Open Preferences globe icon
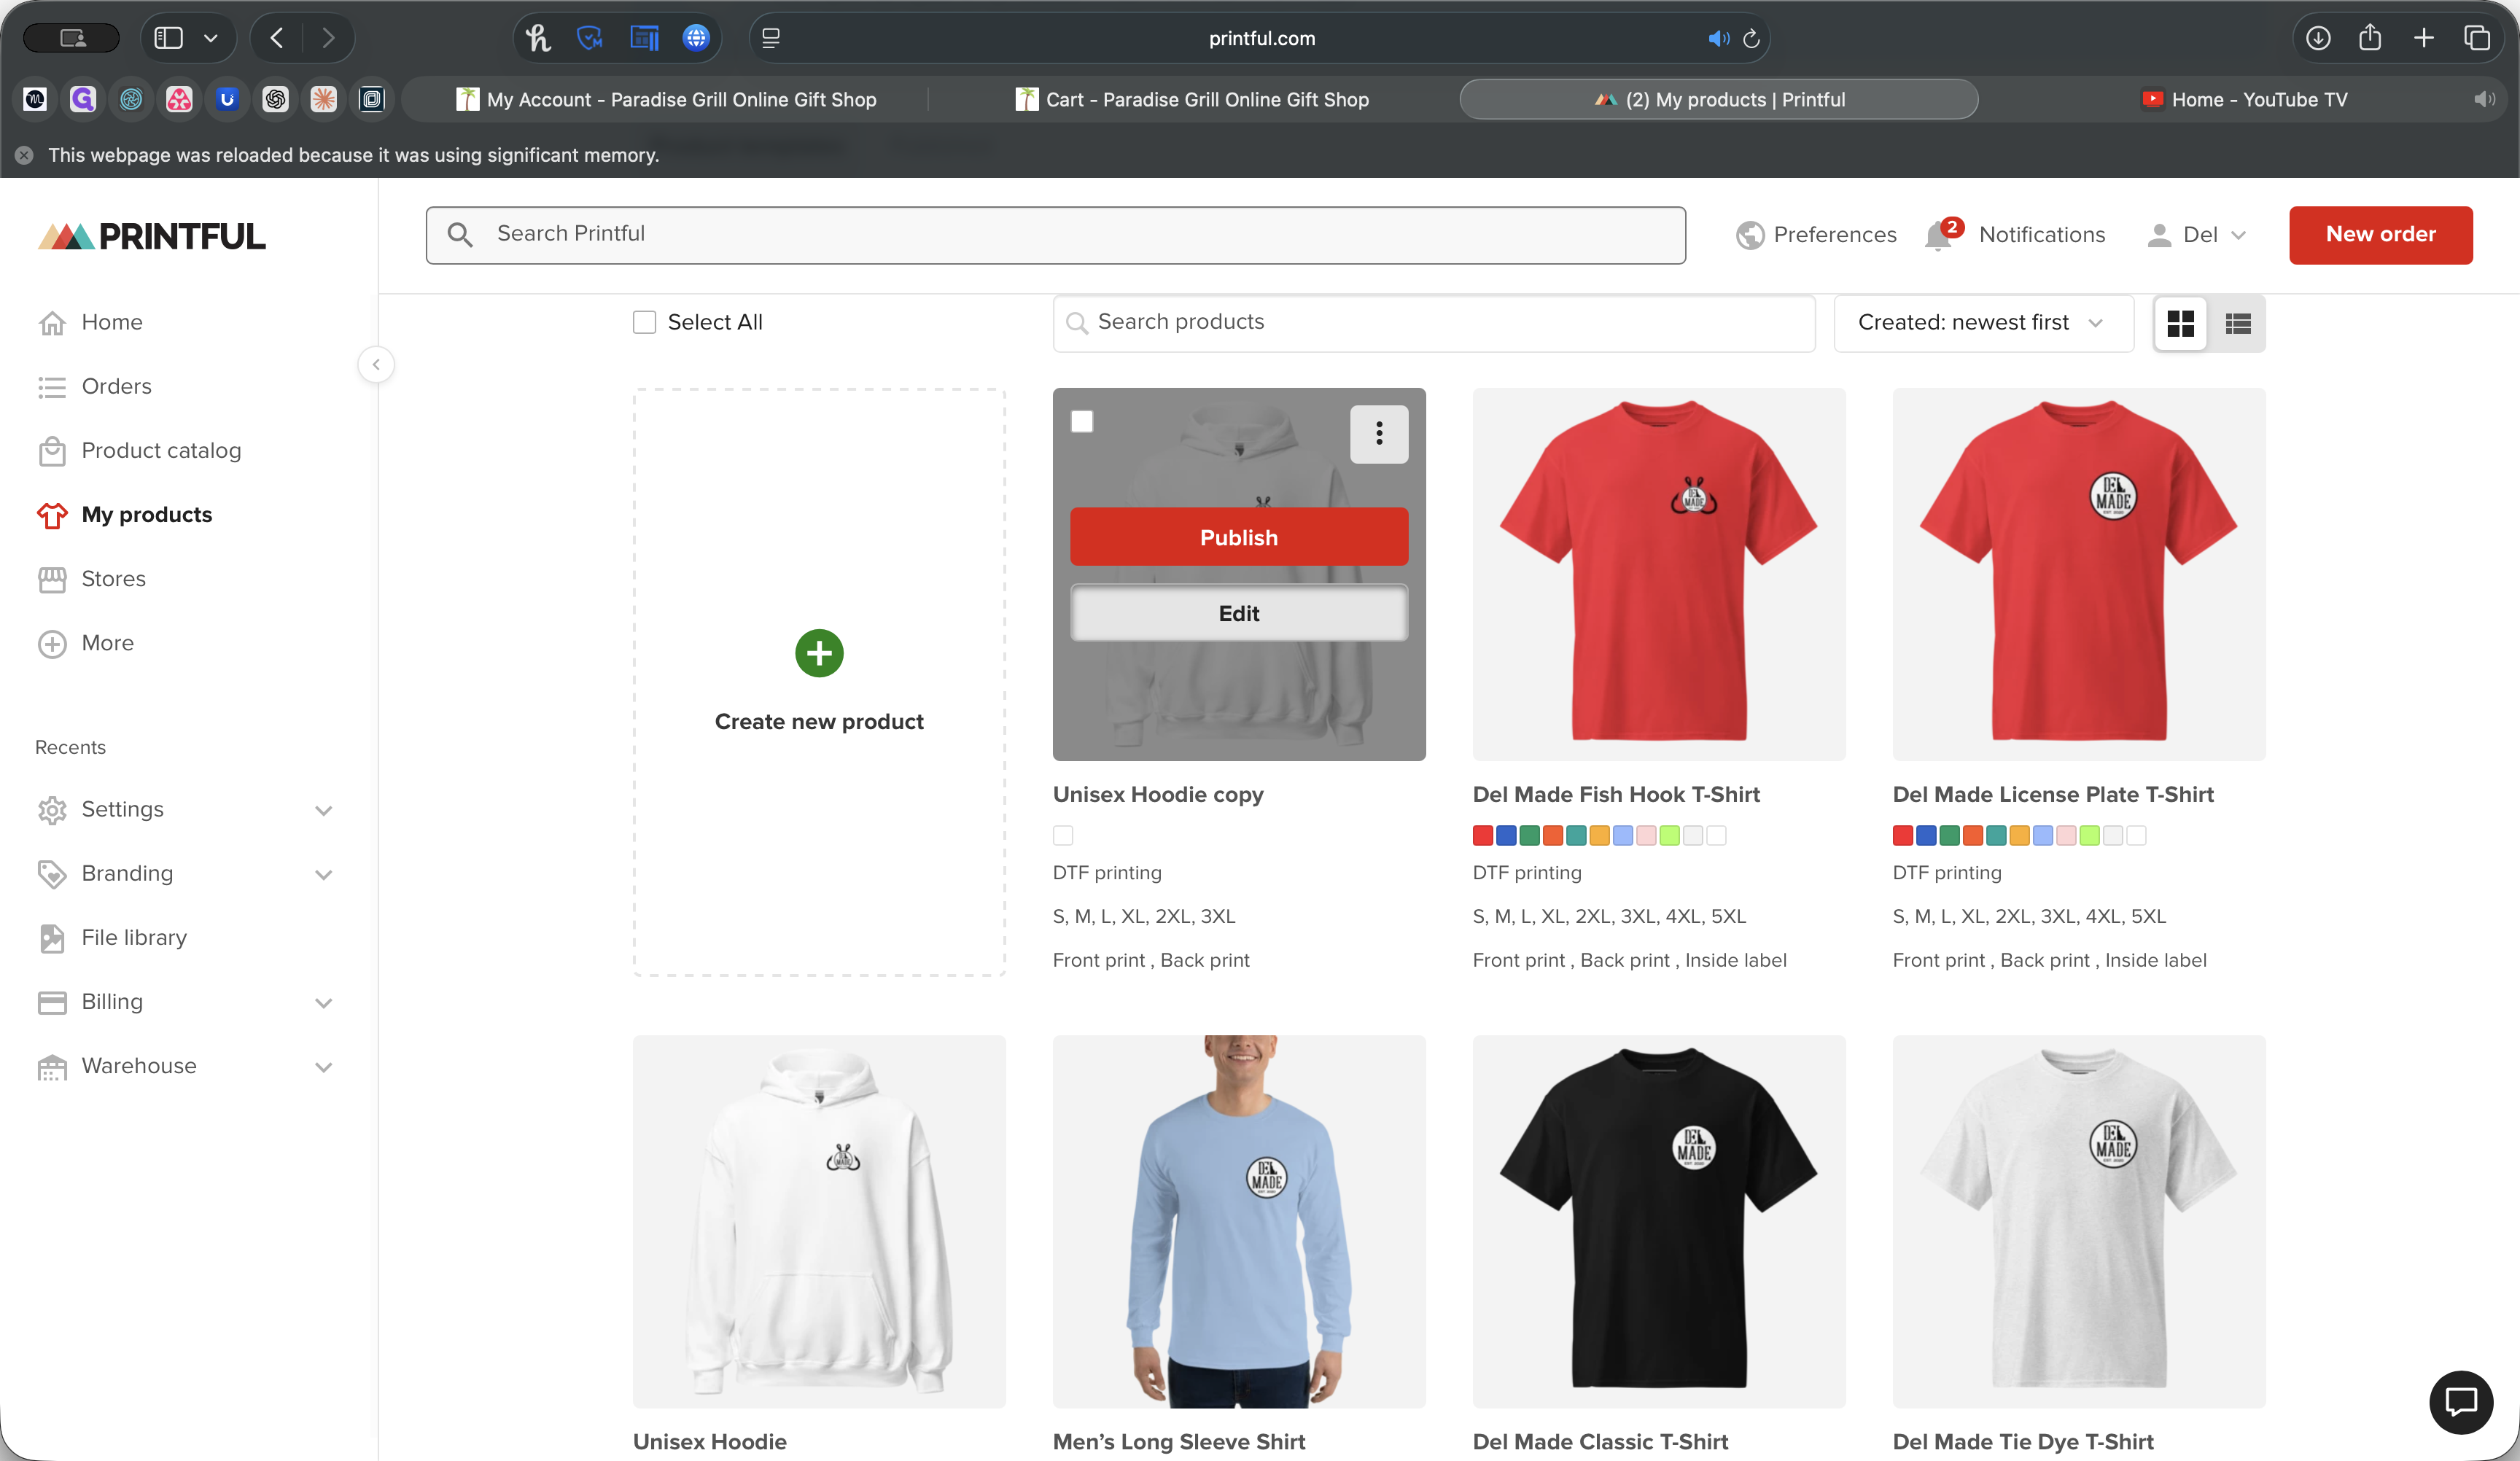Screen dimensions: 2520x1461 1750,235
